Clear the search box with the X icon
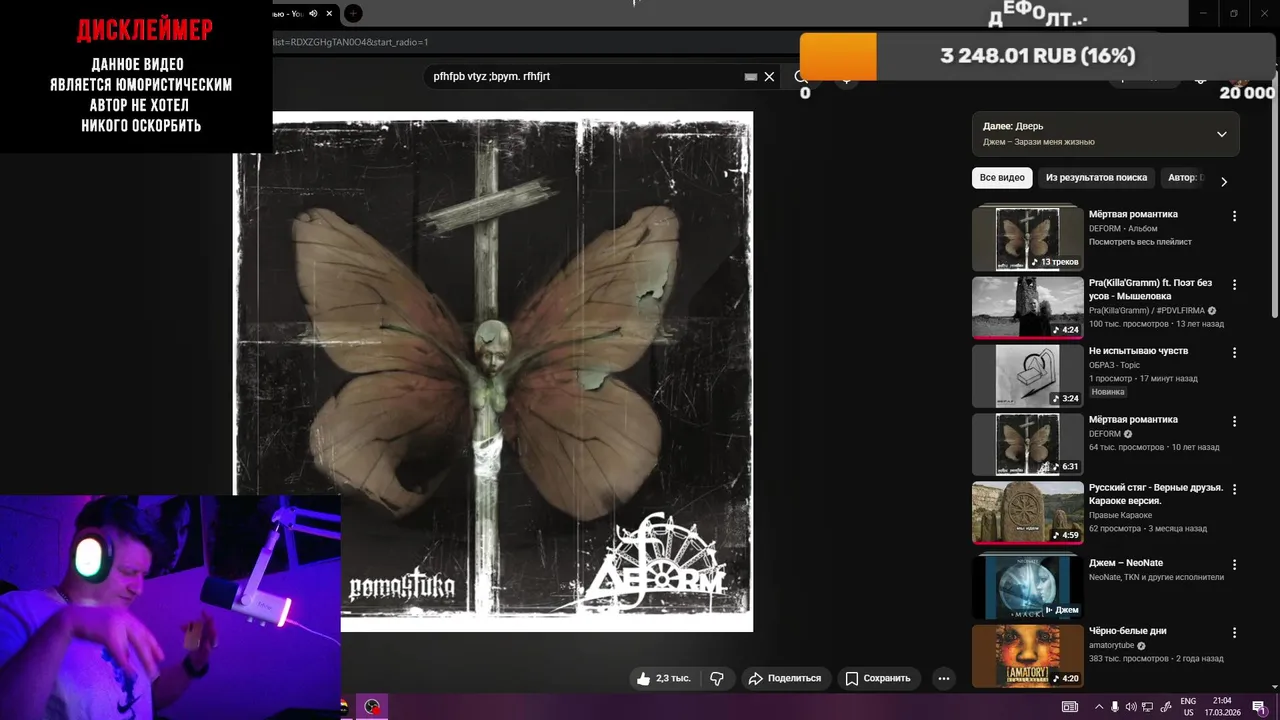The width and height of the screenshot is (1280, 720). (769, 76)
